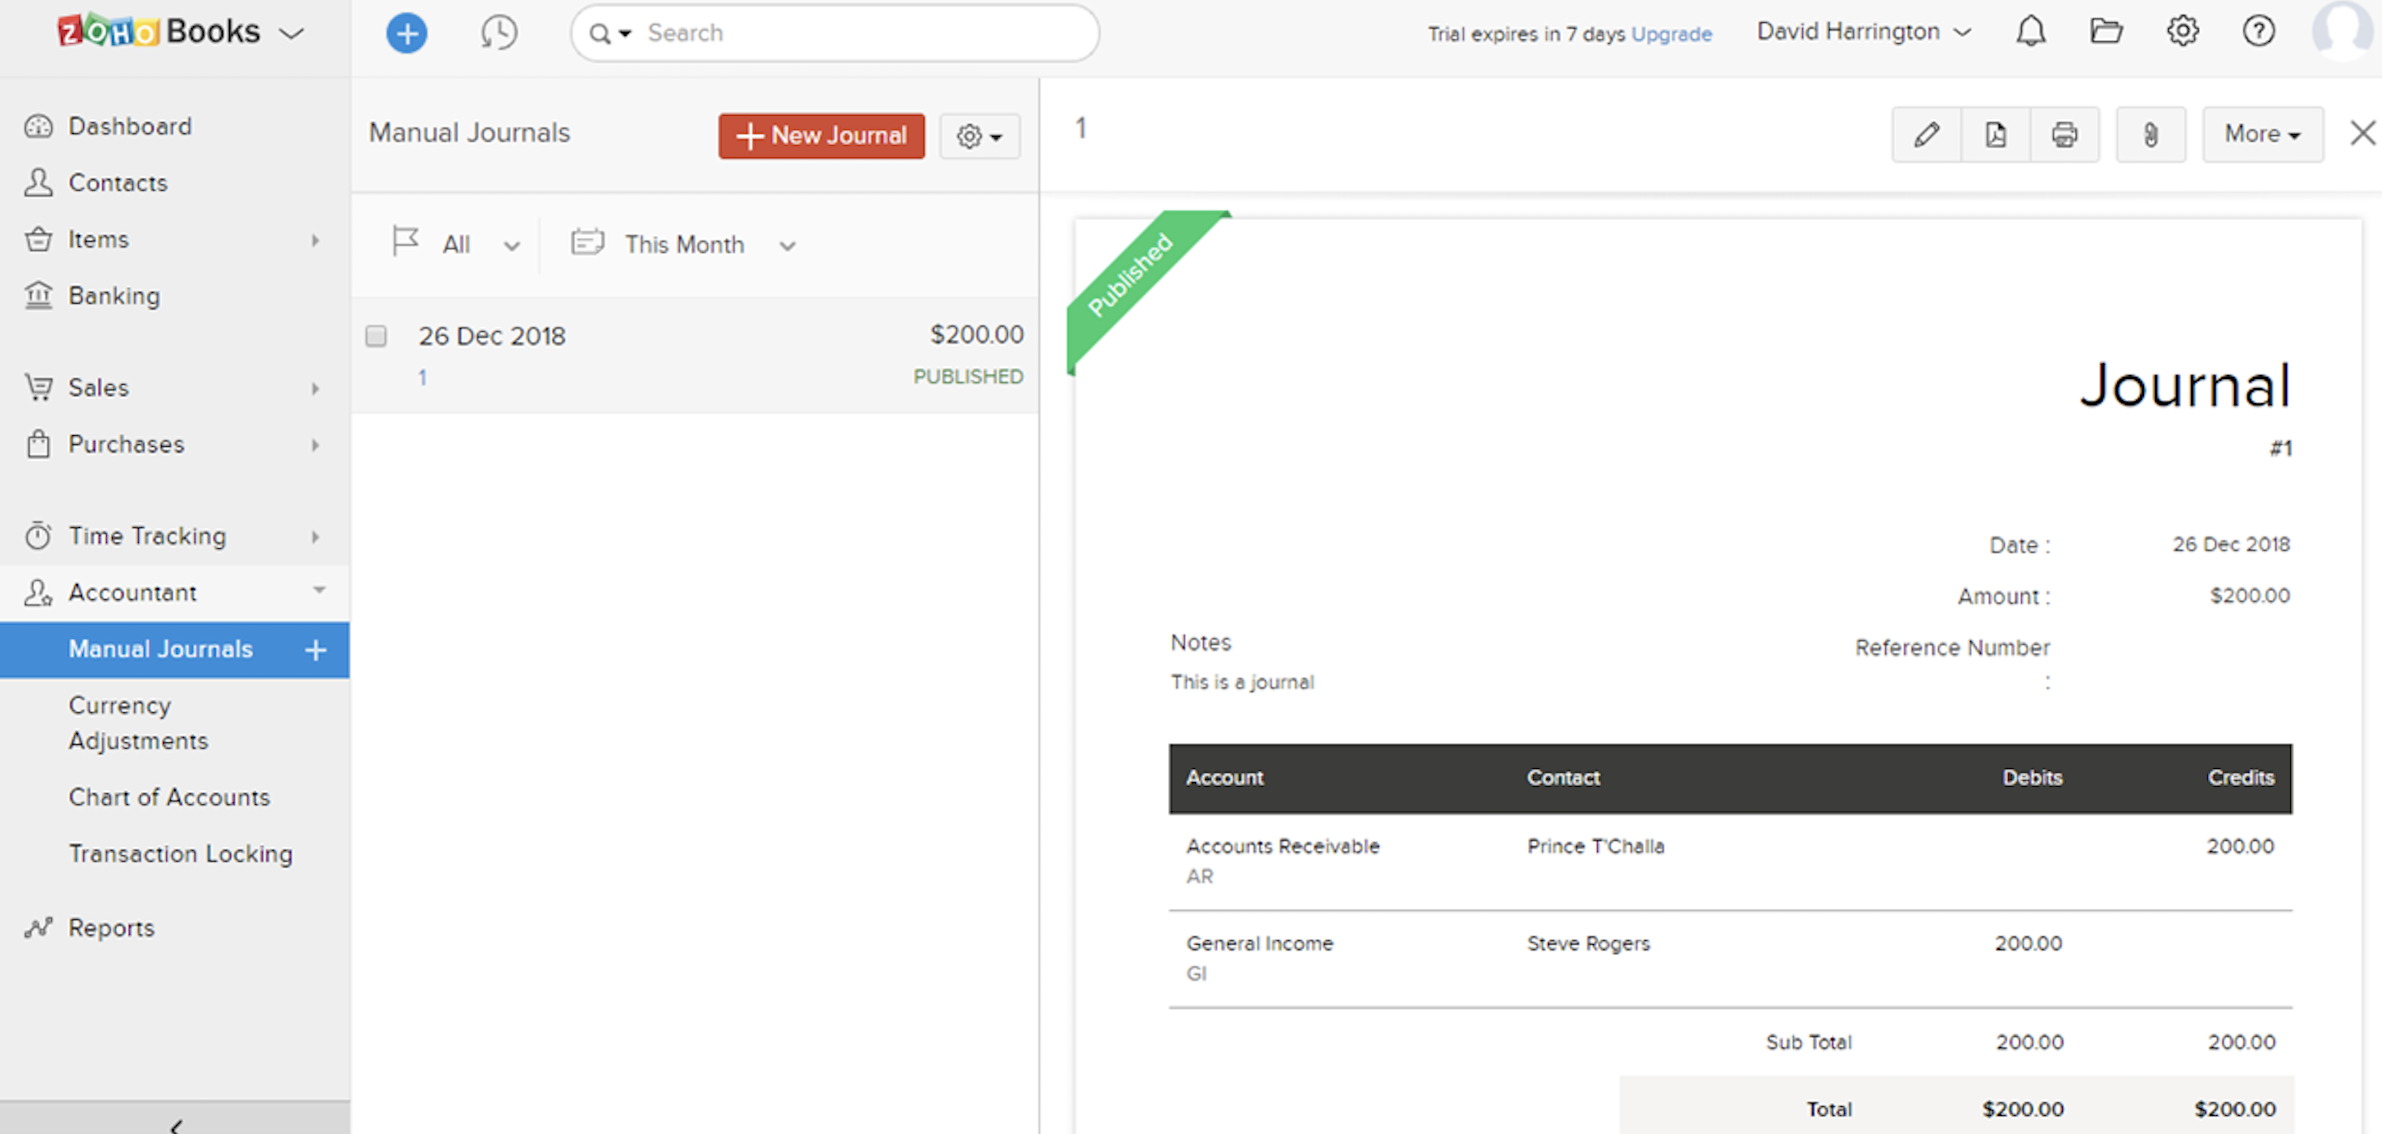This screenshot has height=1134, width=2382.
Task: Click the blue quick create plus icon
Action: 406,33
